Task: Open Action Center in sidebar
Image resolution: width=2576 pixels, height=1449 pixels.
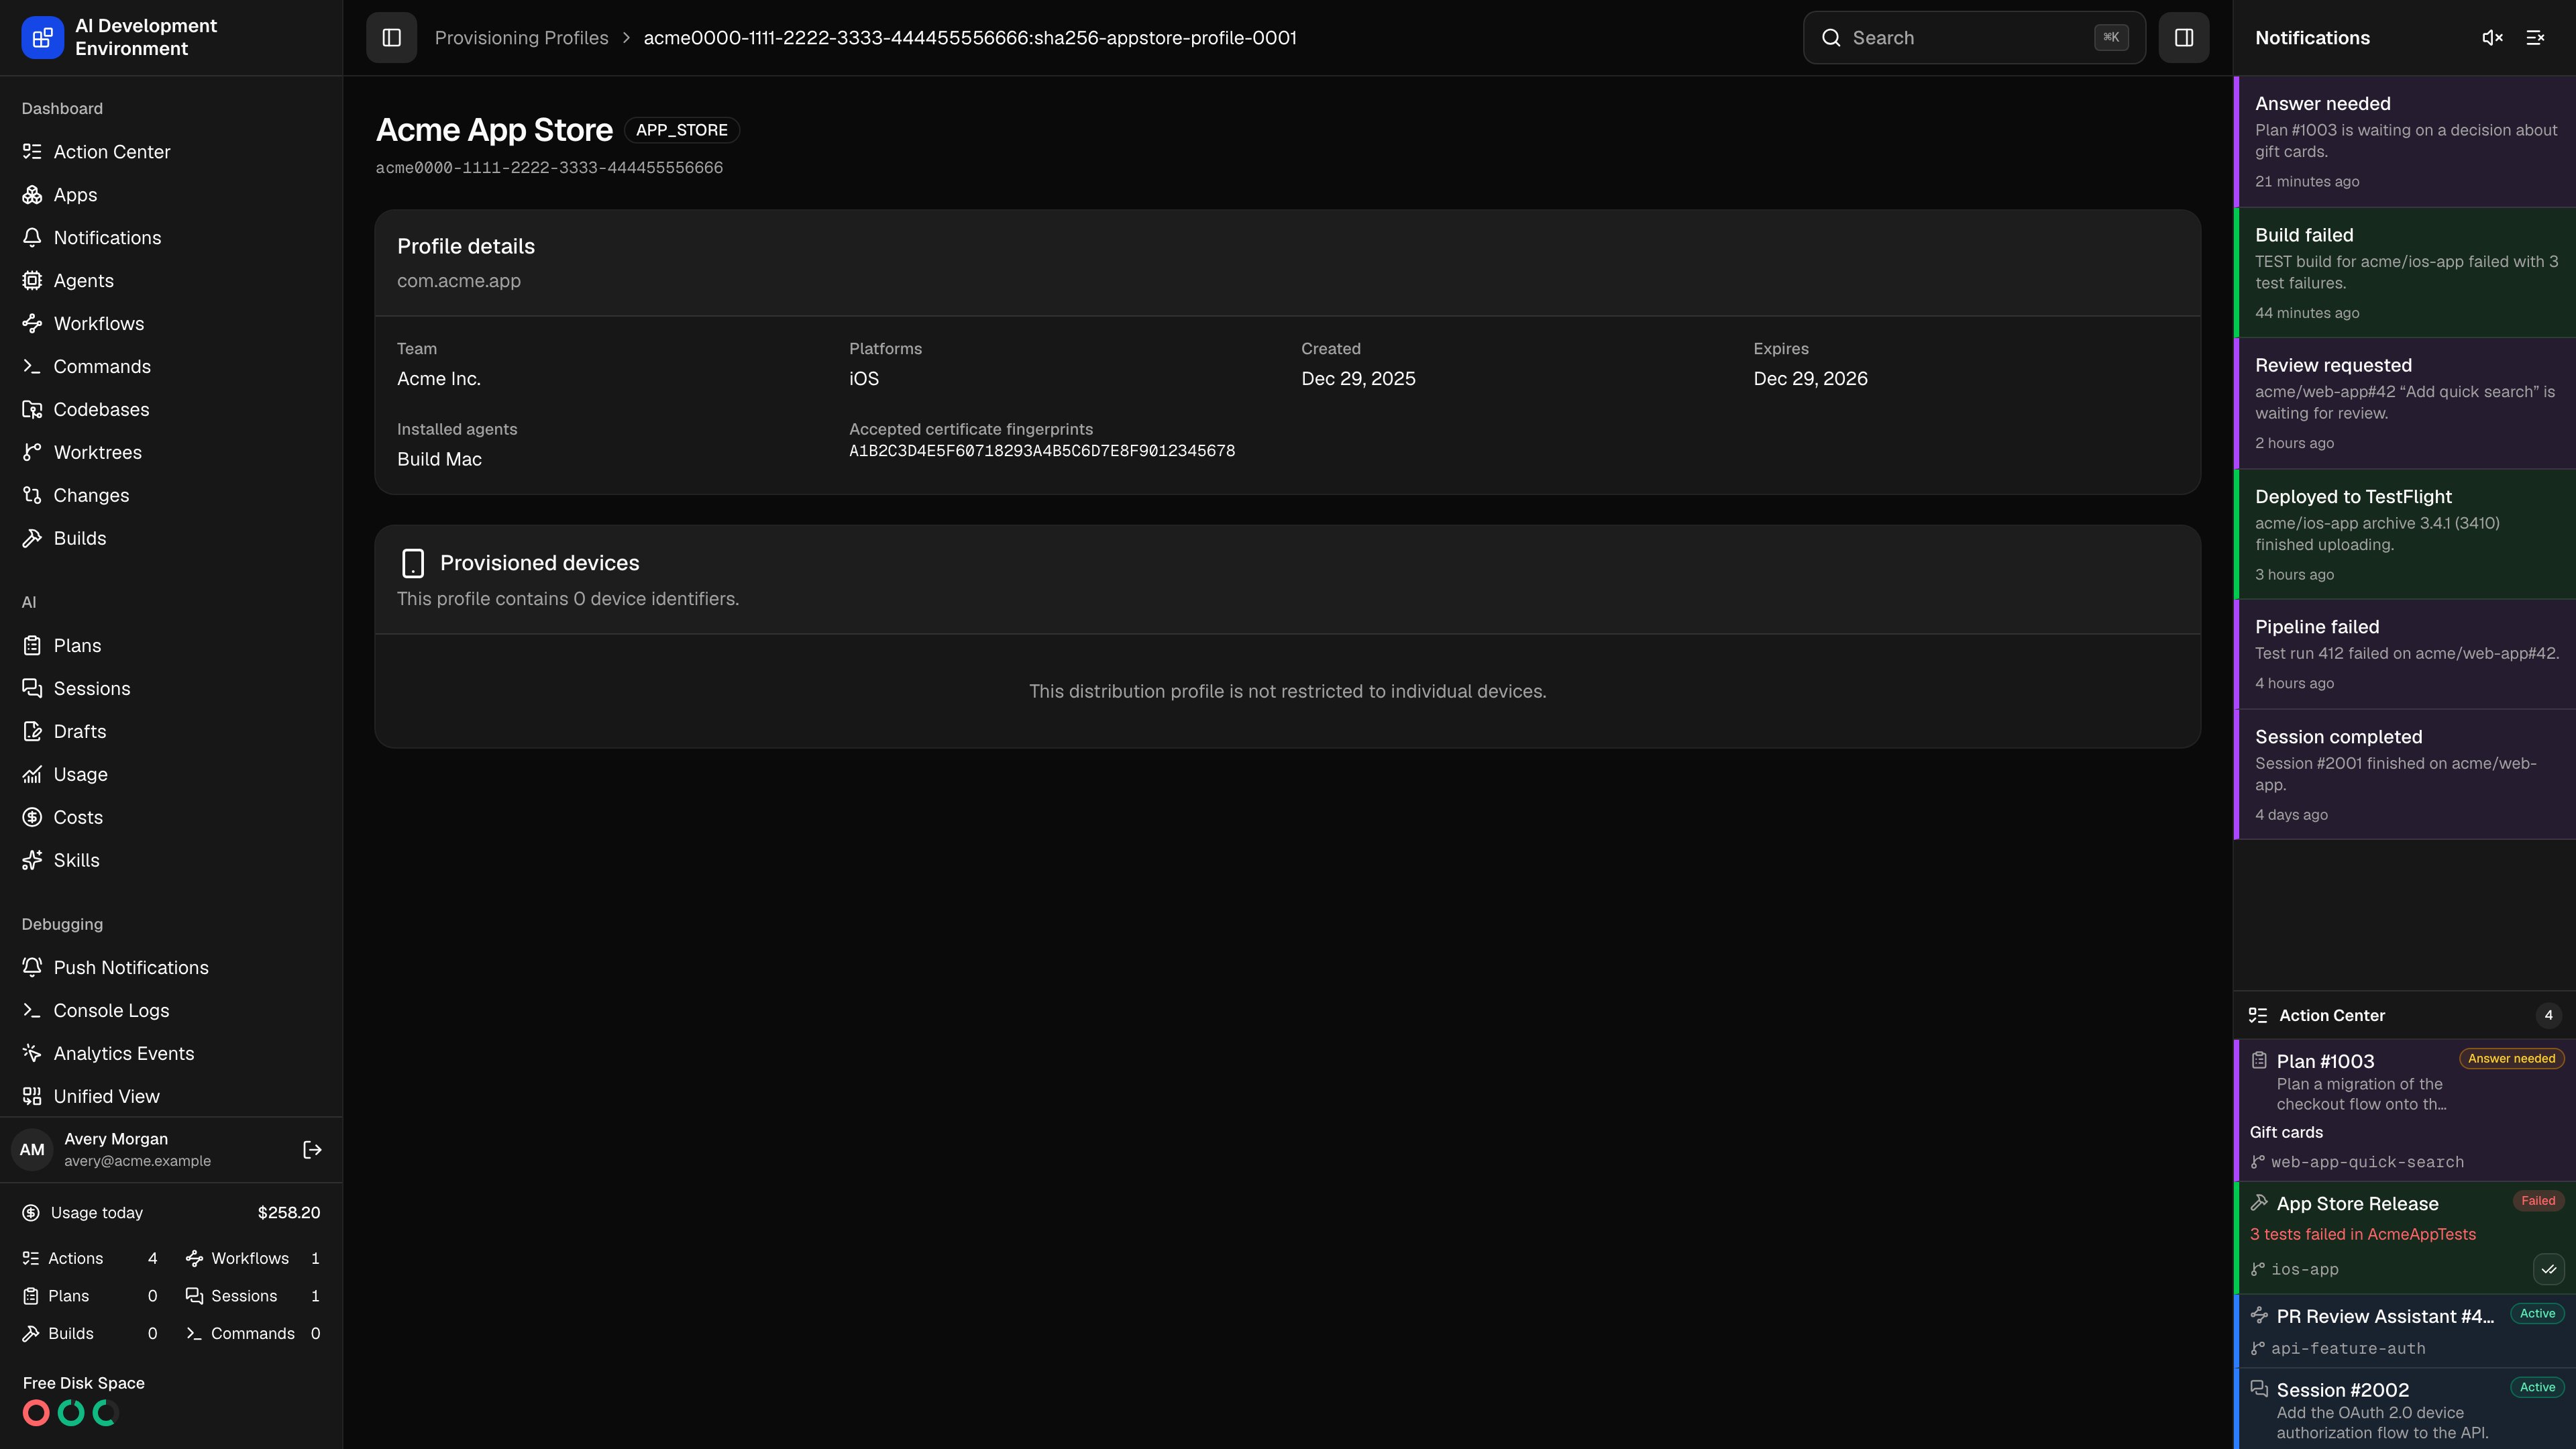Action: pyautogui.click(x=171, y=152)
